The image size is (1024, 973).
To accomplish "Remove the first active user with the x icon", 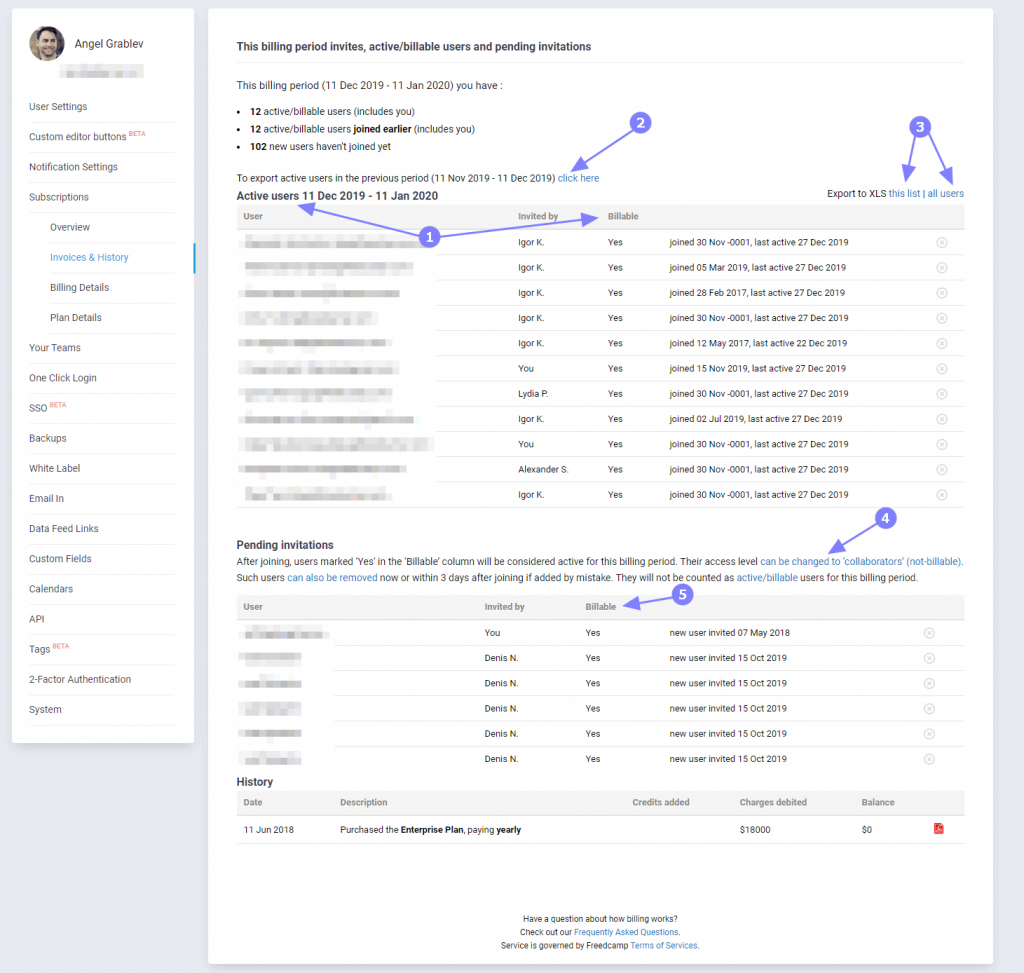I will click(x=940, y=242).
